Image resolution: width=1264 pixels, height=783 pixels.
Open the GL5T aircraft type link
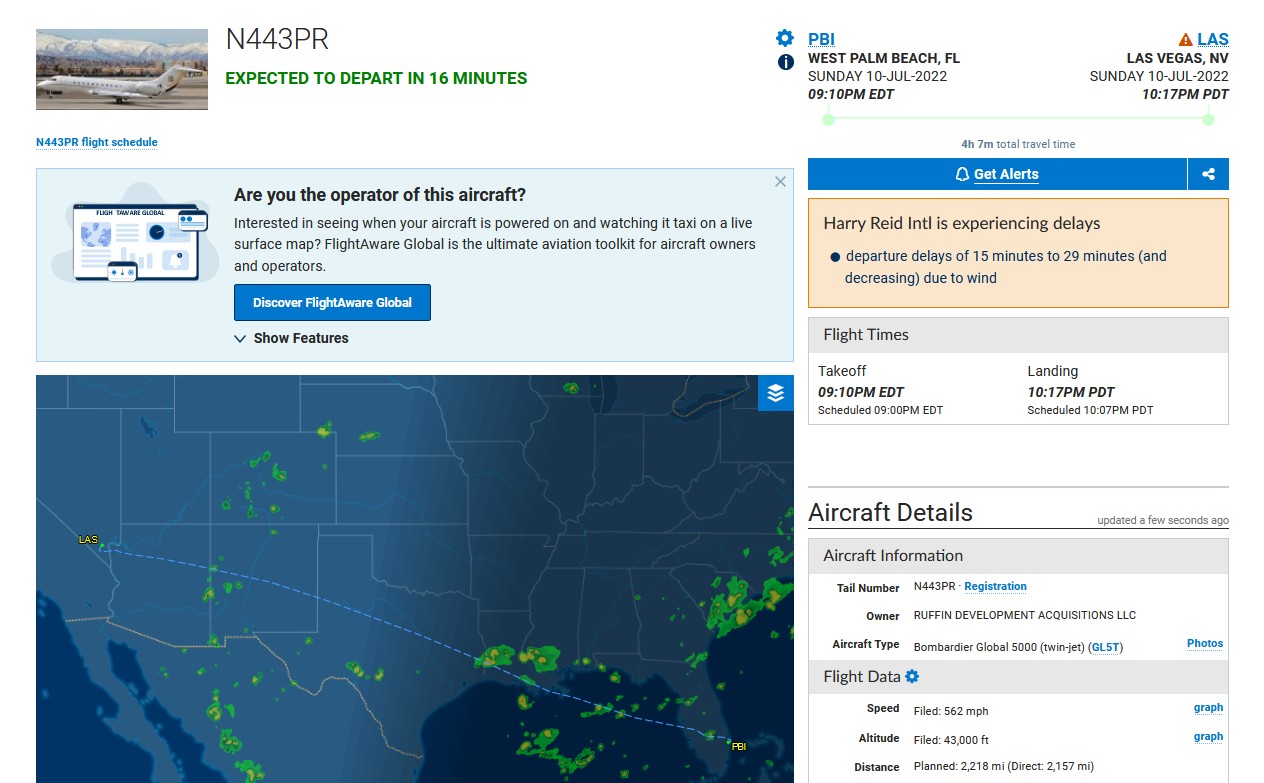tap(1106, 647)
